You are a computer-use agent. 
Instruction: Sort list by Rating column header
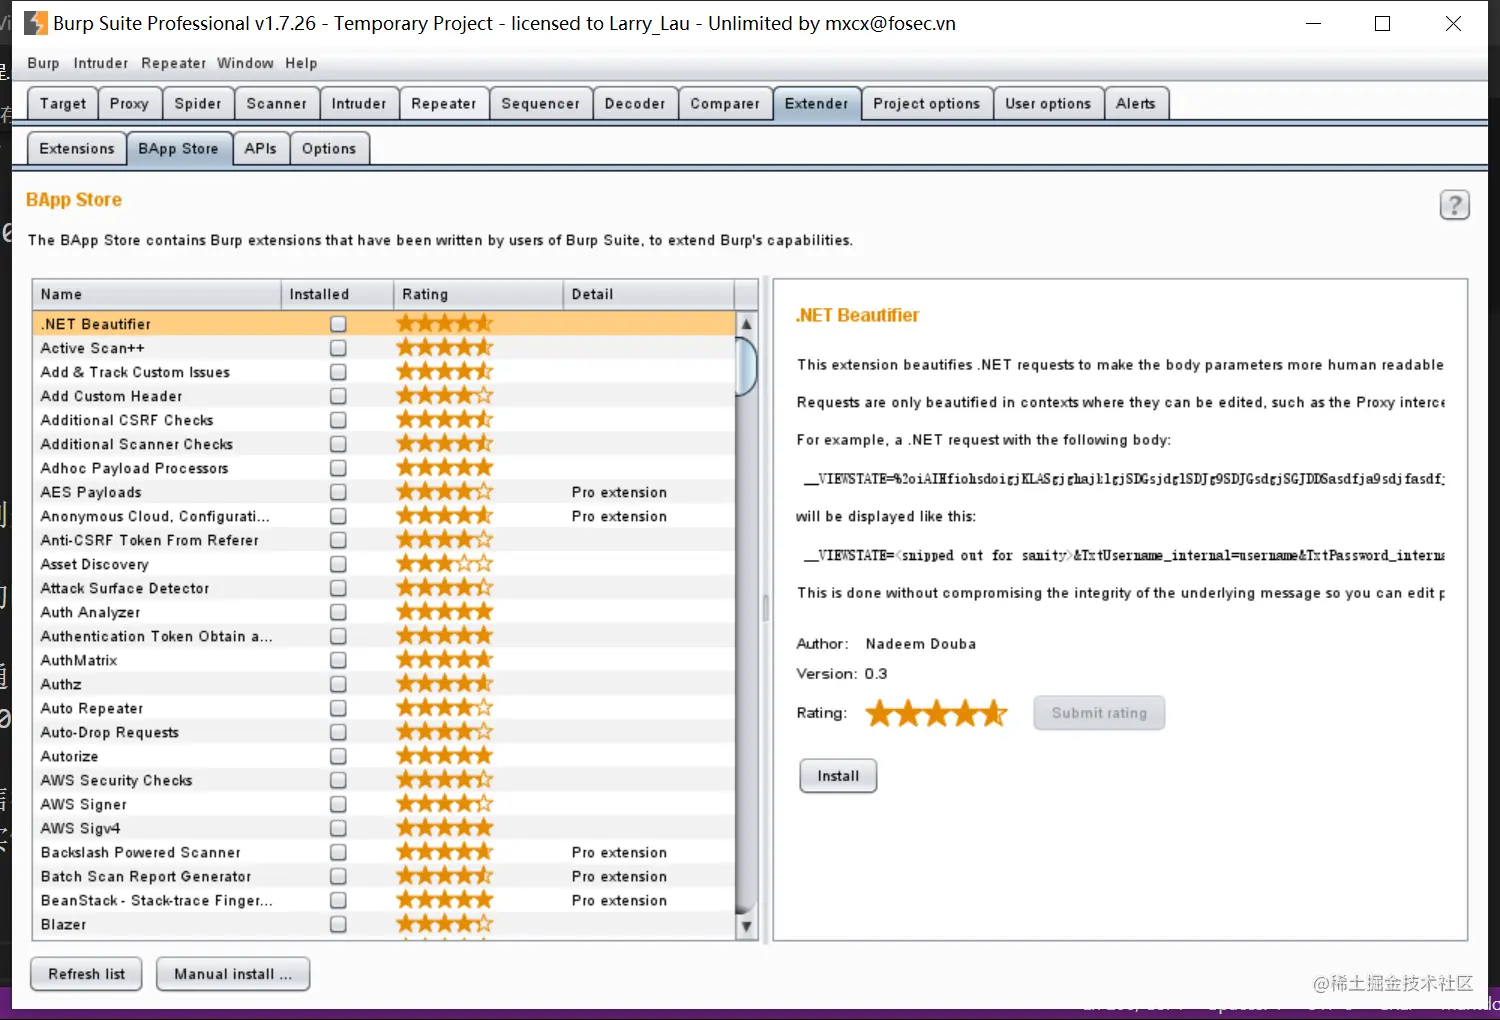tap(479, 294)
